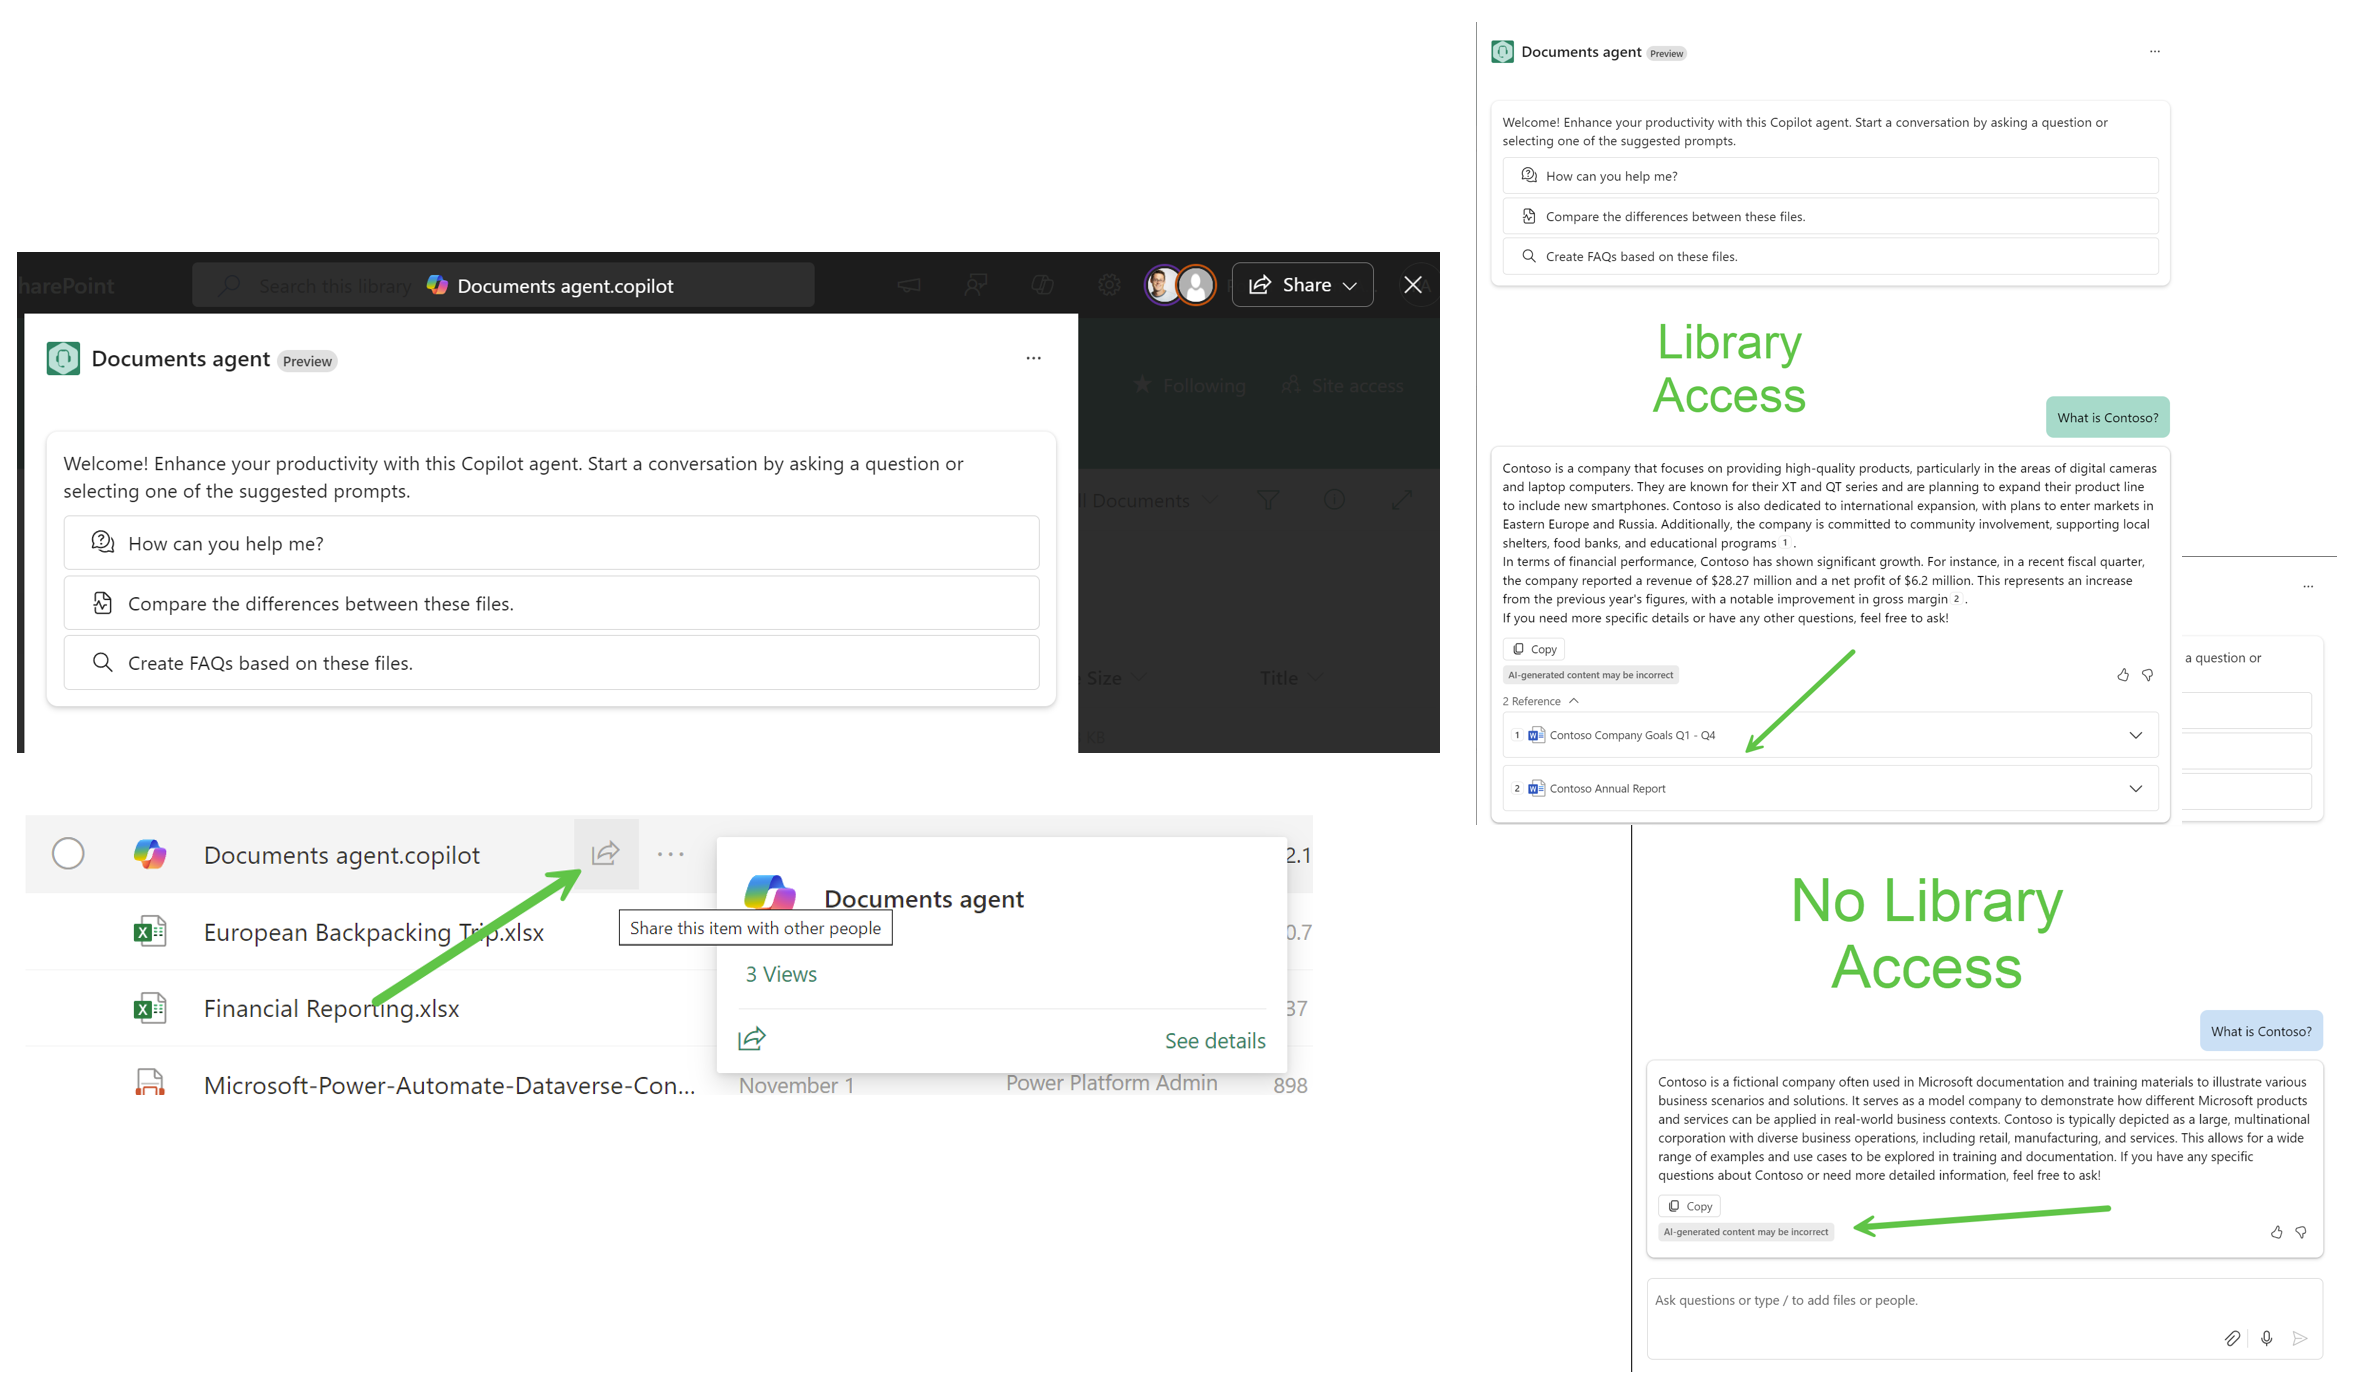Viewport: 2368px width, 1391px height.
Task: Give thumbs down on the No Library Access answer
Action: coord(2300,1232)
